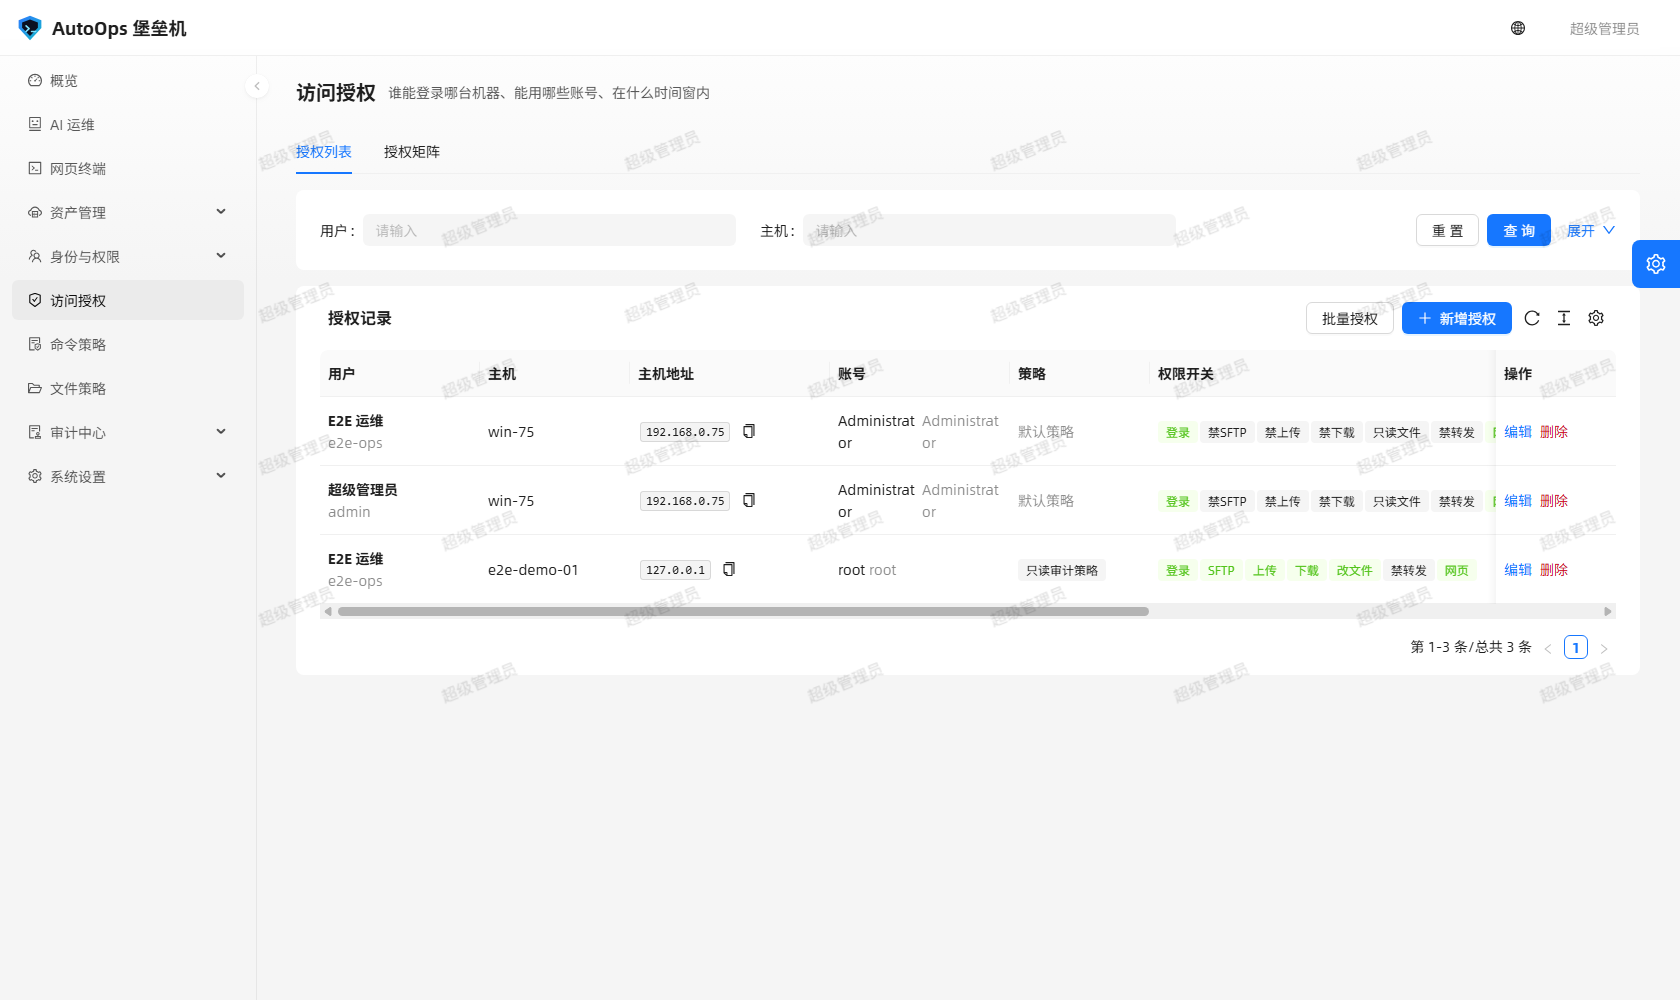Open 网页终端 in the sidebar
The height and width of the screenshot is (1000, 1680).
128,169
